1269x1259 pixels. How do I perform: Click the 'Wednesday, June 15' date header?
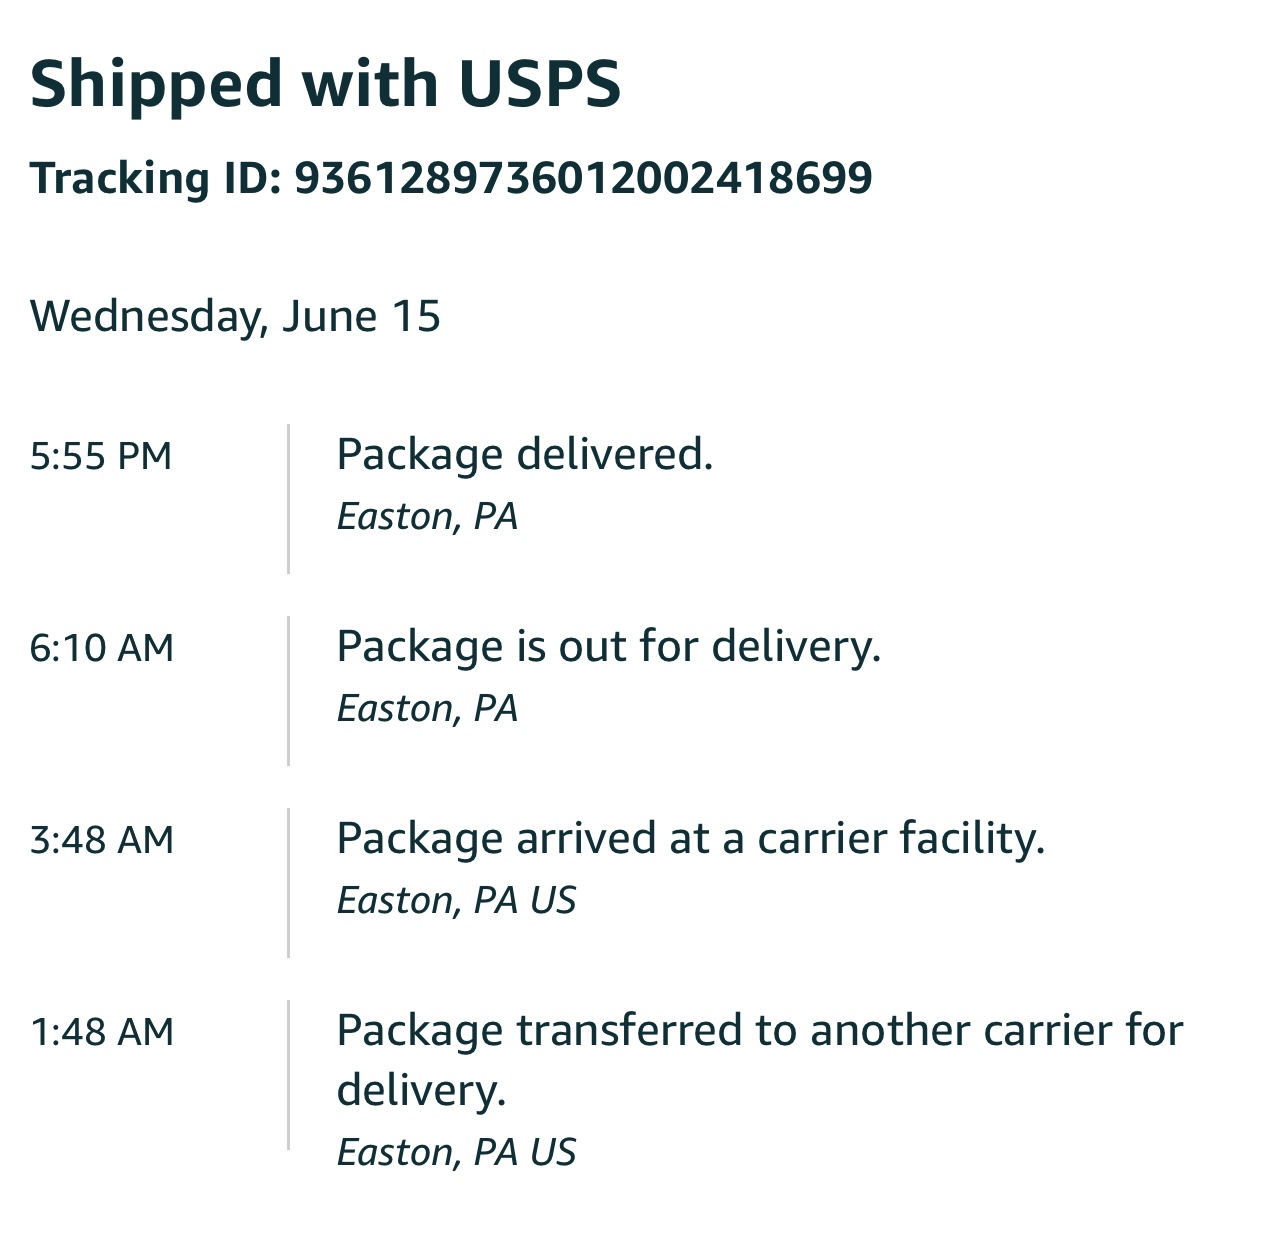(x=235, y=316)
